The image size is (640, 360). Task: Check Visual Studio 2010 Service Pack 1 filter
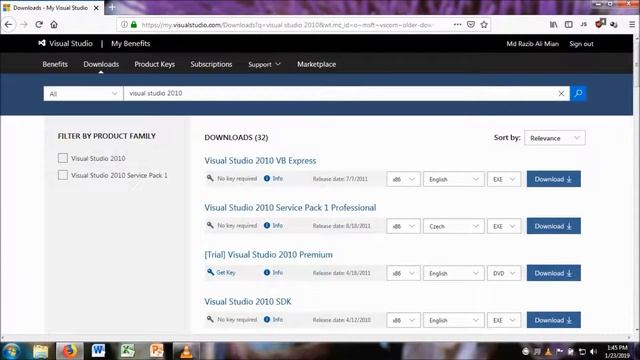click(x=62, y=175)
